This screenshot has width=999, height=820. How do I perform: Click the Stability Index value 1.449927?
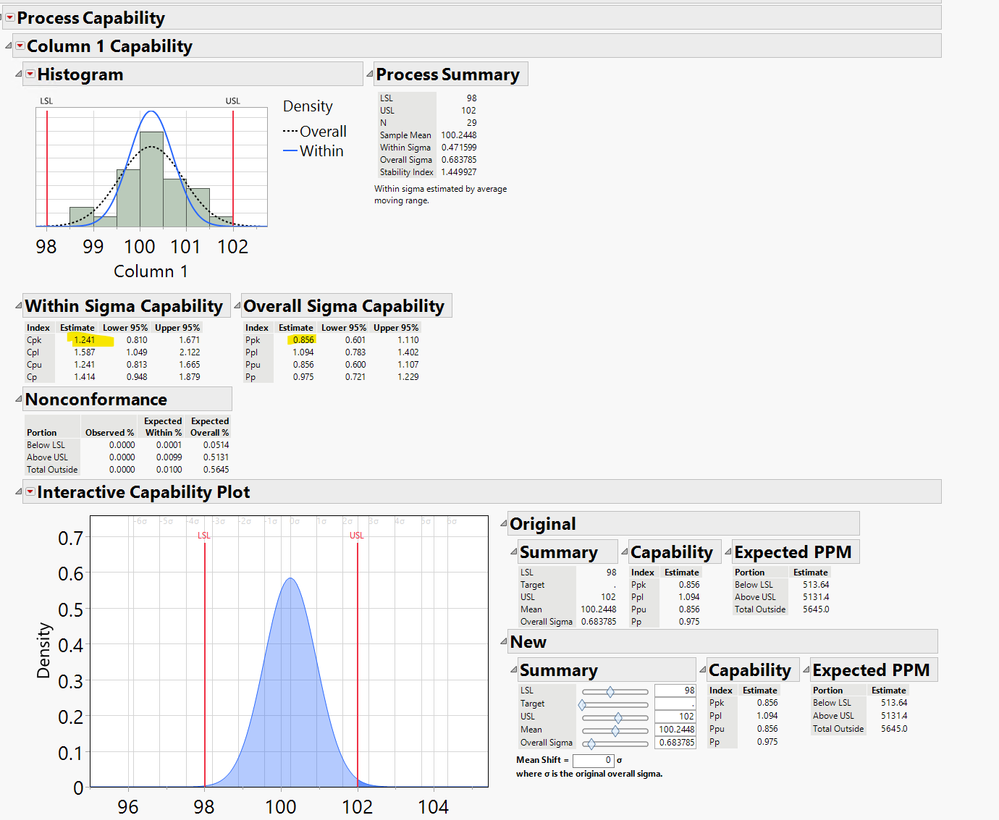[459, 172]
